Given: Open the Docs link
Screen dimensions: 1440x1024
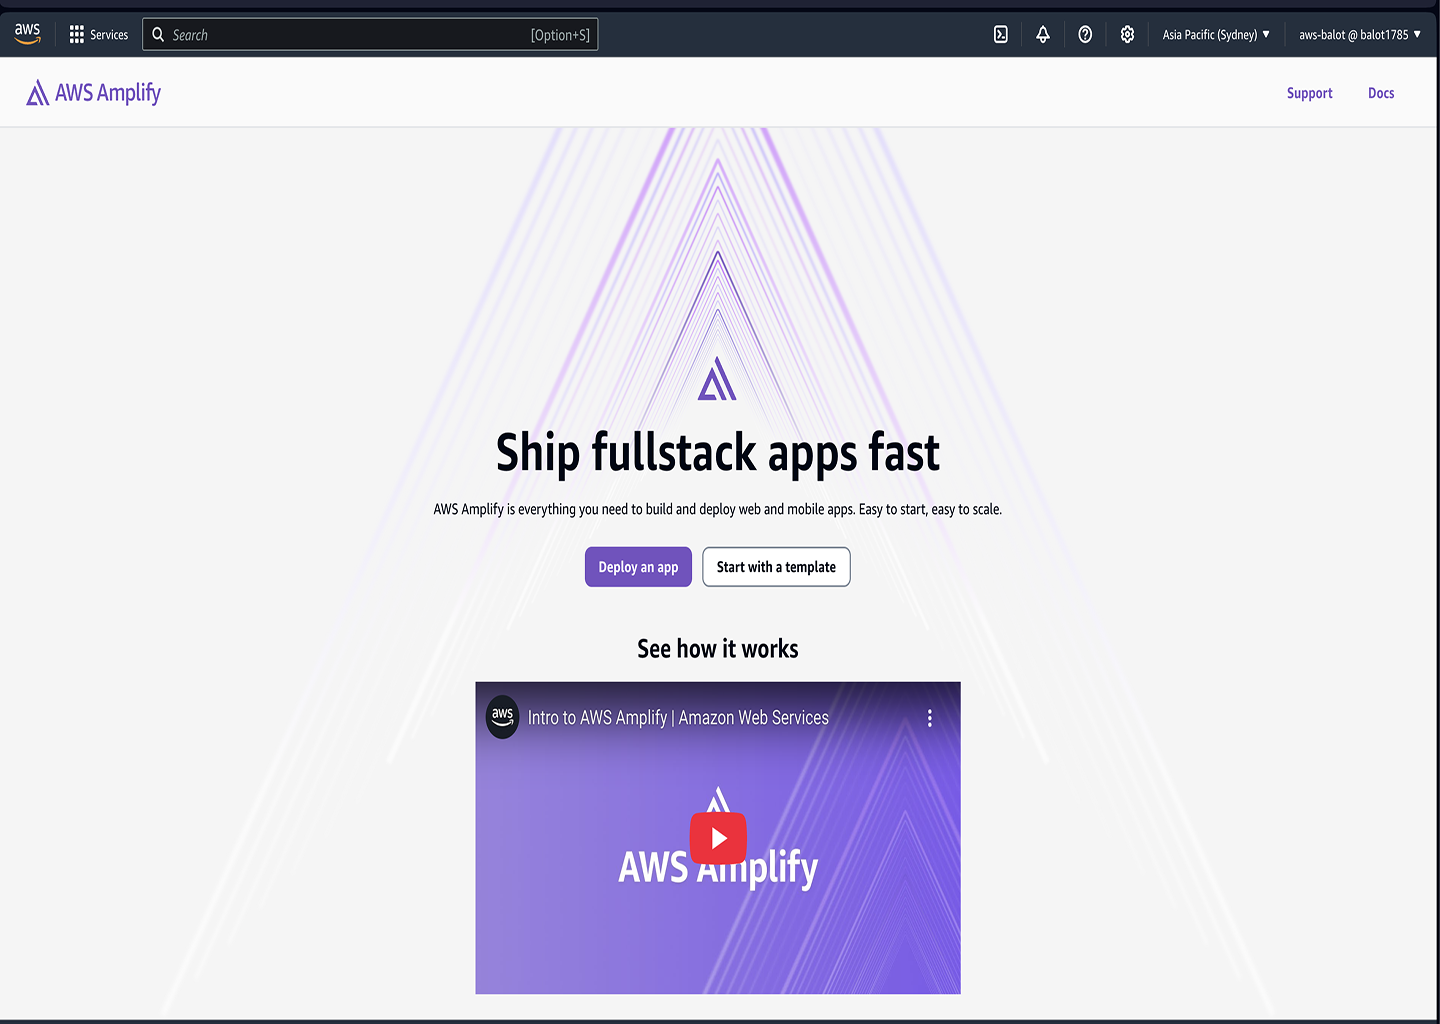Looking at the screenshot, I should (x=1381, y=93).
